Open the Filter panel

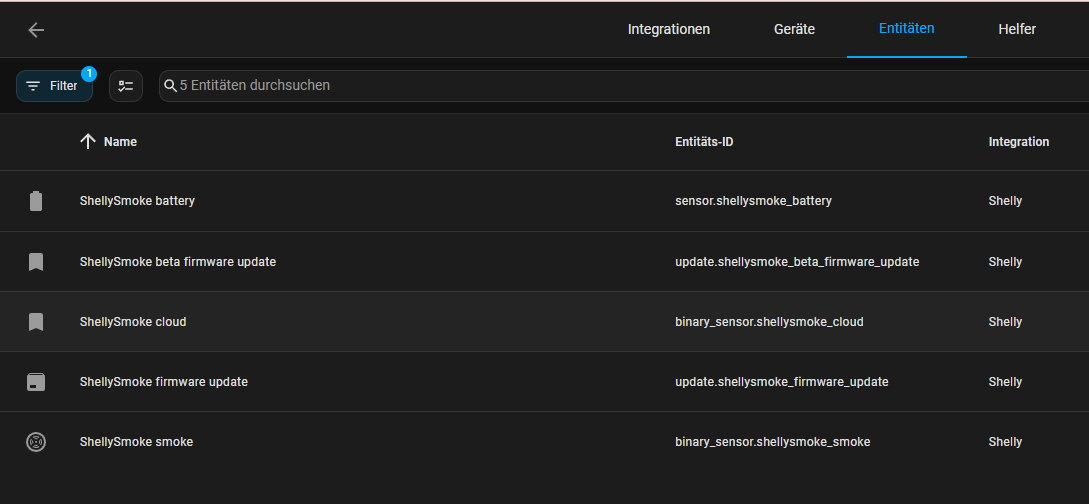54,86
